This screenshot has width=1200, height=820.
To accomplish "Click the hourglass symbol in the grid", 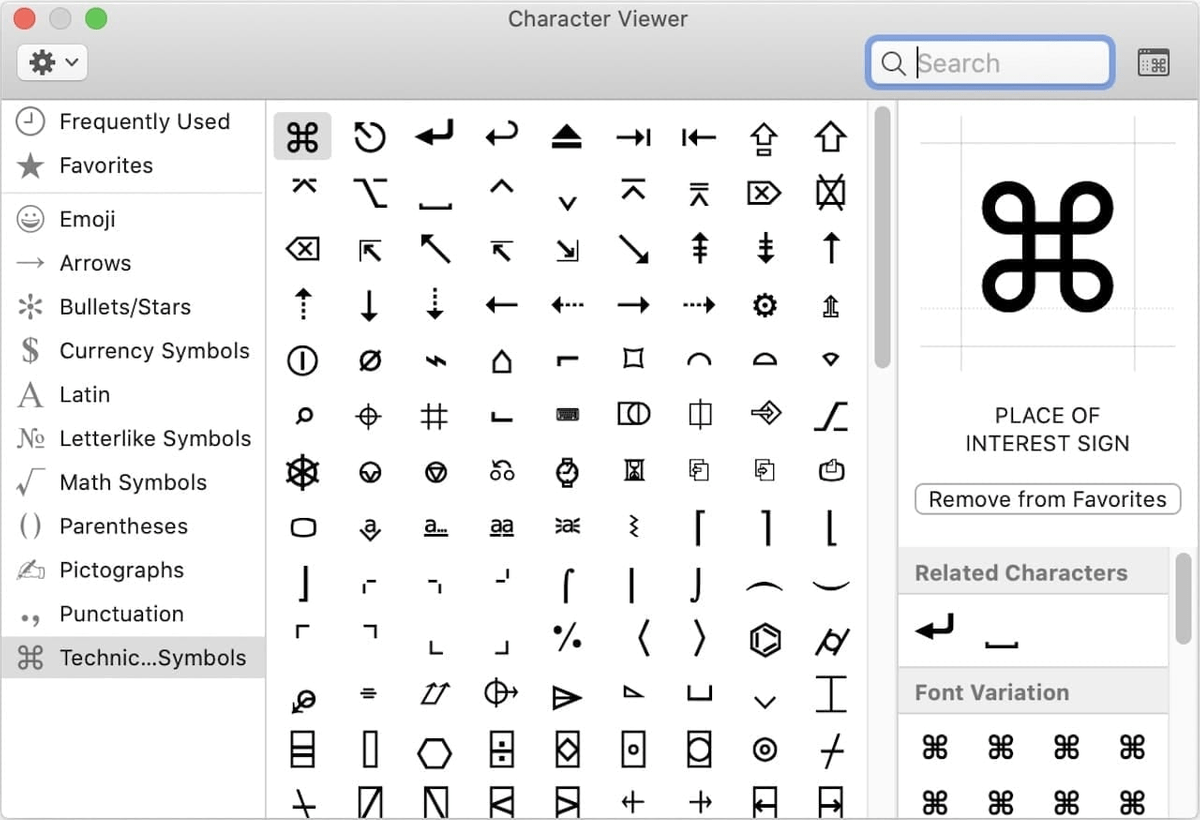I will pyautogui.click(x=633, y=470).
